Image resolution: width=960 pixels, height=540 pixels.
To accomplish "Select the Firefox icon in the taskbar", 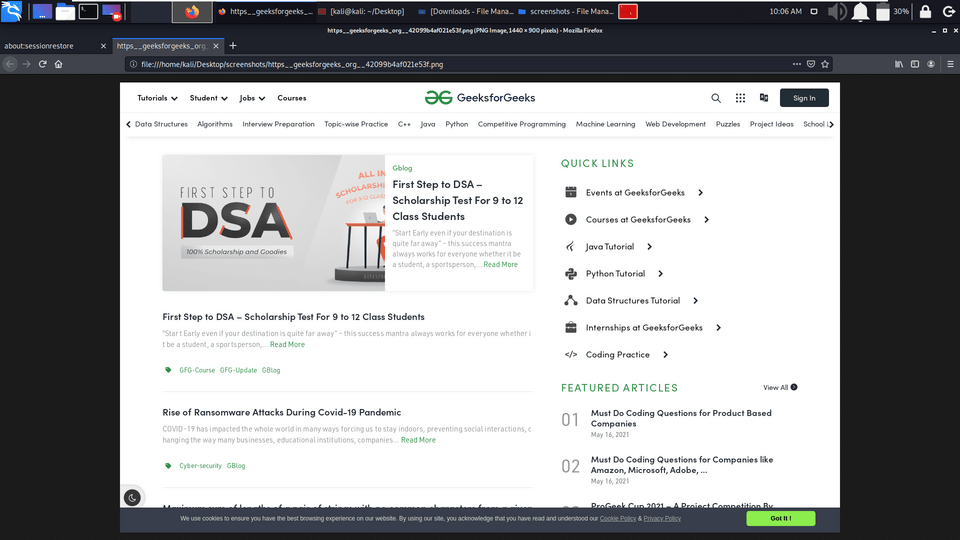I will (192, 12).
